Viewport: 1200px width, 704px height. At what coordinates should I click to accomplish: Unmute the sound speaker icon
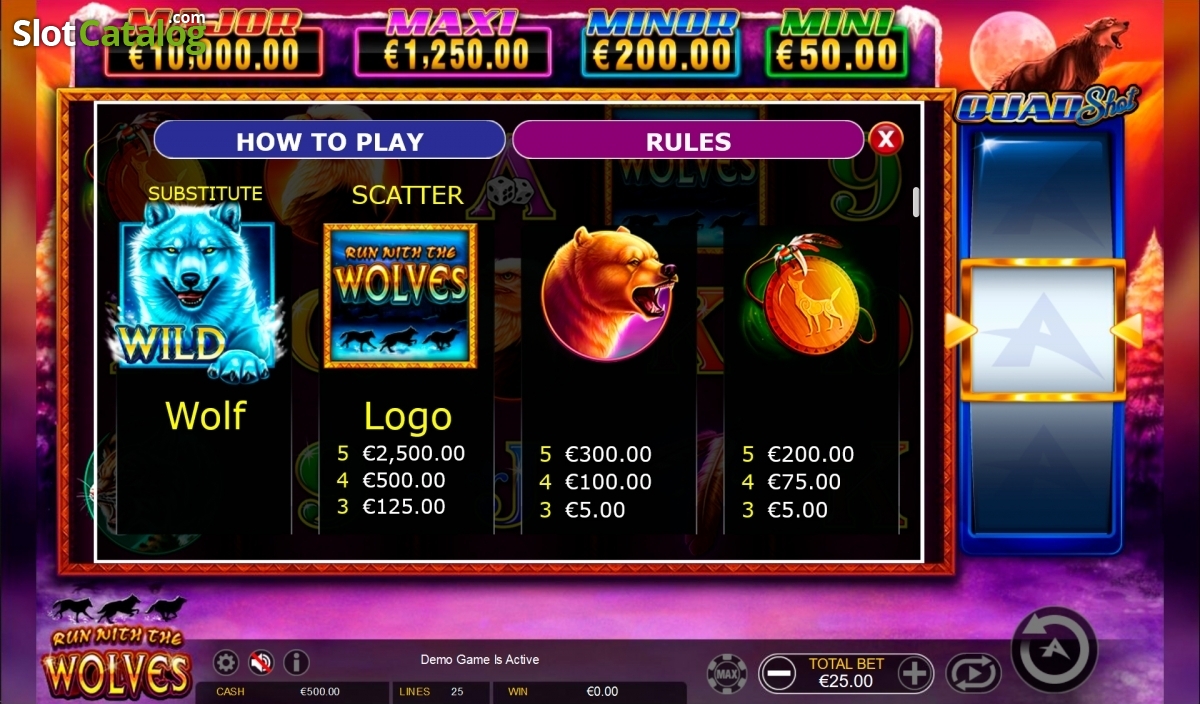pos(261,662)
